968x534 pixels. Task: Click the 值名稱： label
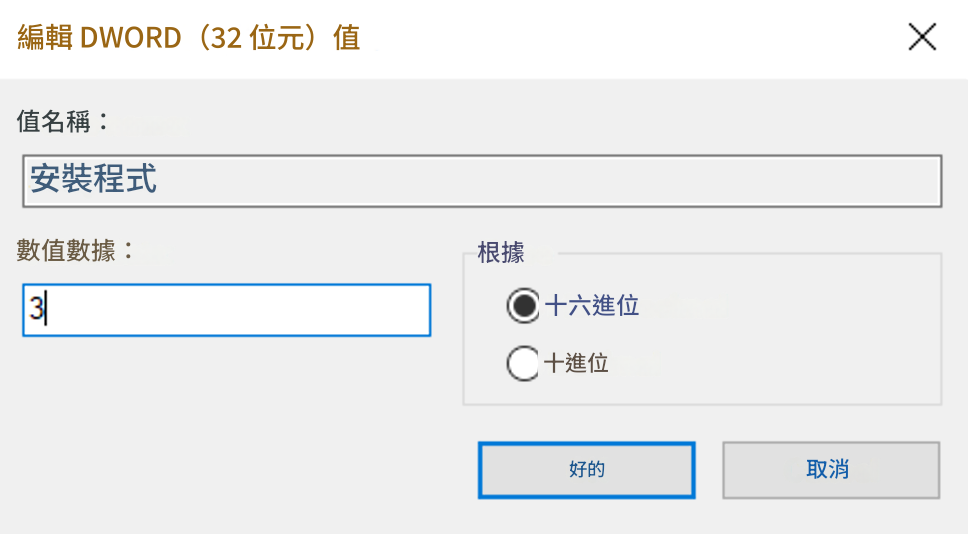point(62,122)
